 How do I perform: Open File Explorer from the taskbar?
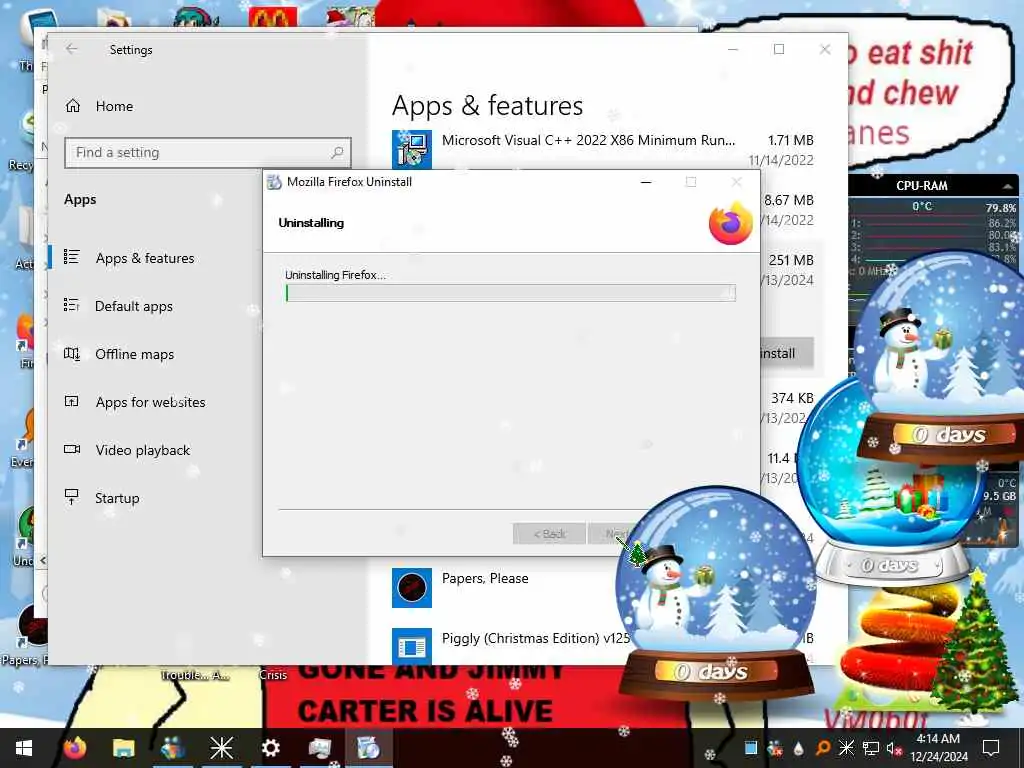123,748
